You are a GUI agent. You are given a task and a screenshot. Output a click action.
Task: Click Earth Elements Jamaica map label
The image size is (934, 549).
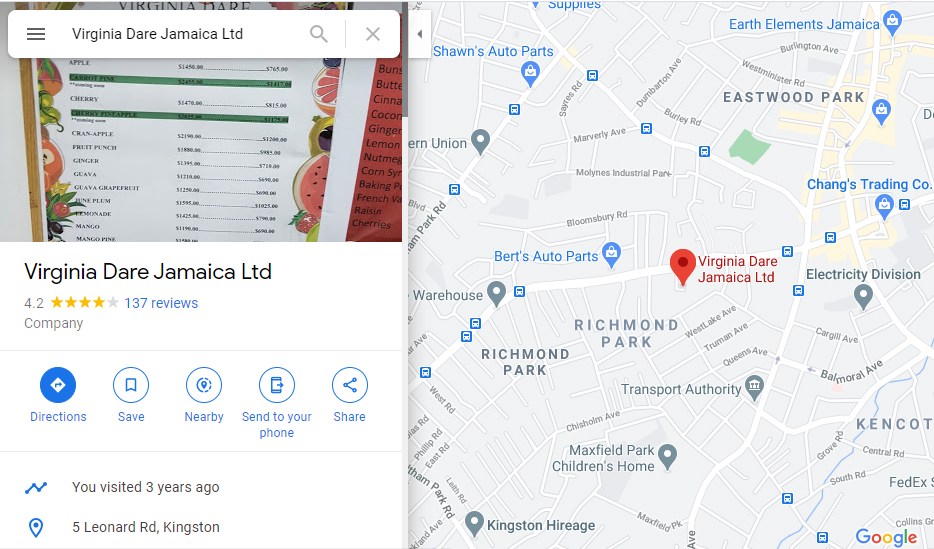click(x=804, y=24)
